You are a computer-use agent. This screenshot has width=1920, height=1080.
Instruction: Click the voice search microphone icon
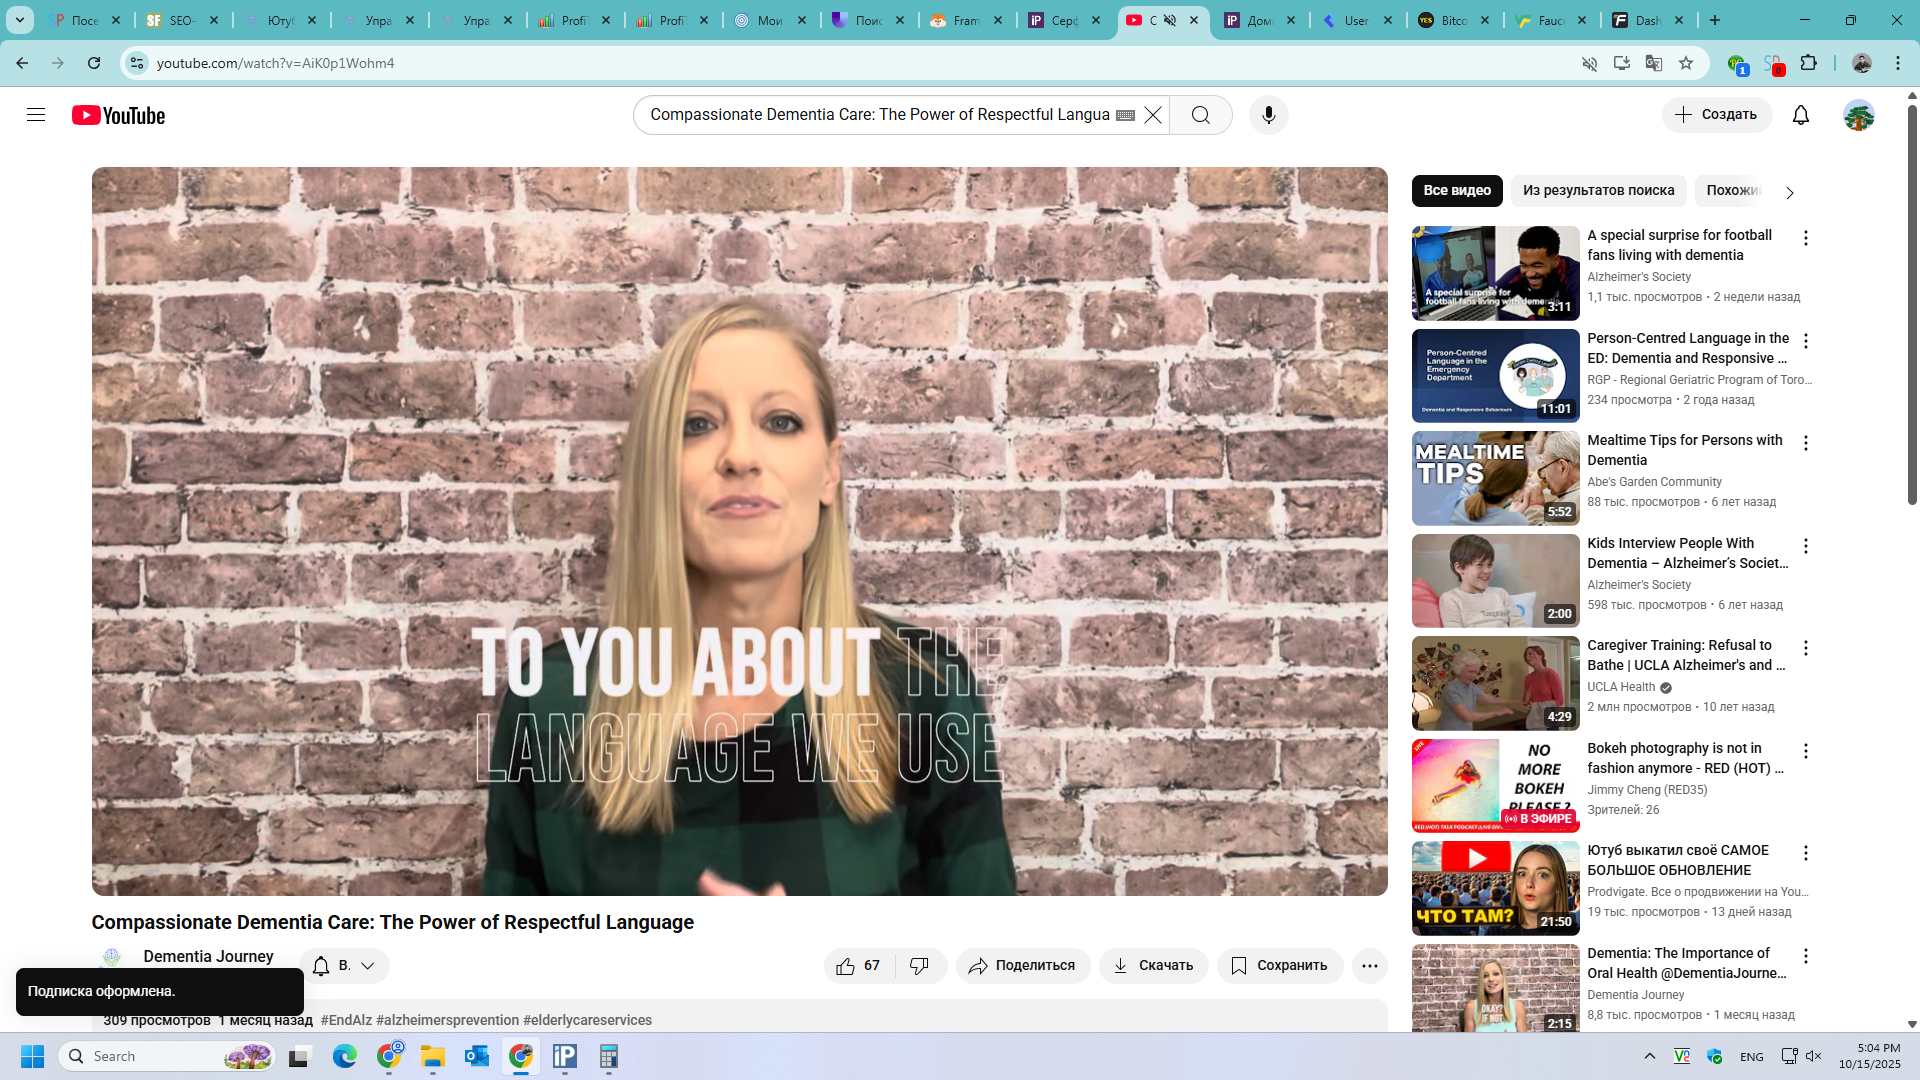tap(1268, 115)
